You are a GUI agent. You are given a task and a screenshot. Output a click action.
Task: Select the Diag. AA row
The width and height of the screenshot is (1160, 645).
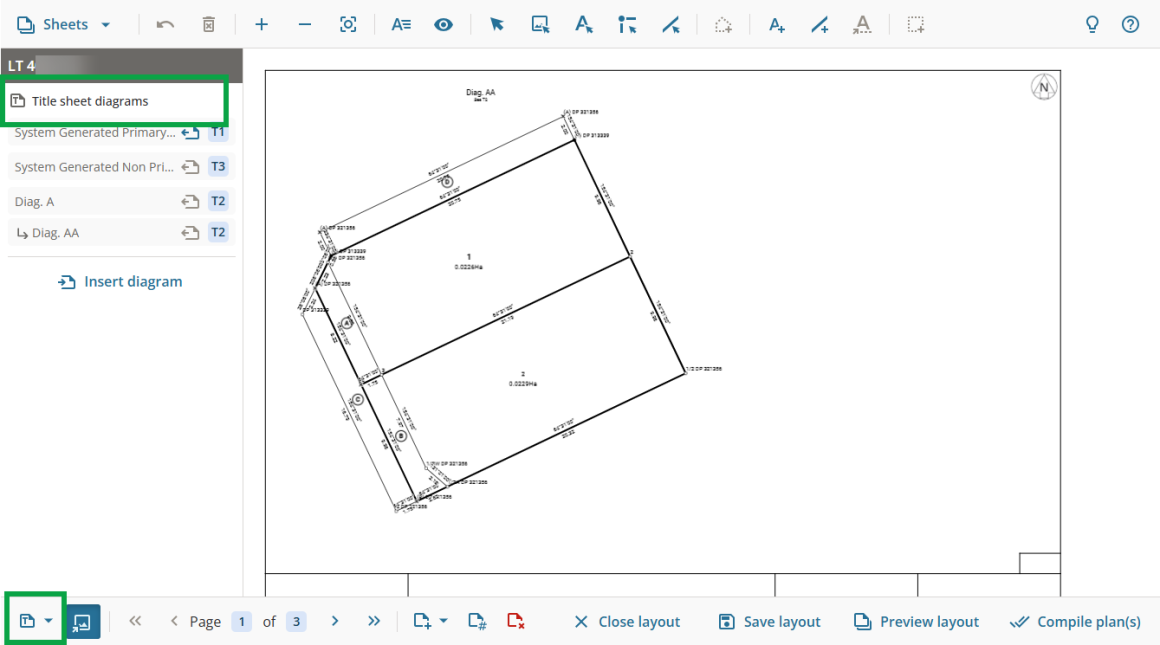click(121, 233)
